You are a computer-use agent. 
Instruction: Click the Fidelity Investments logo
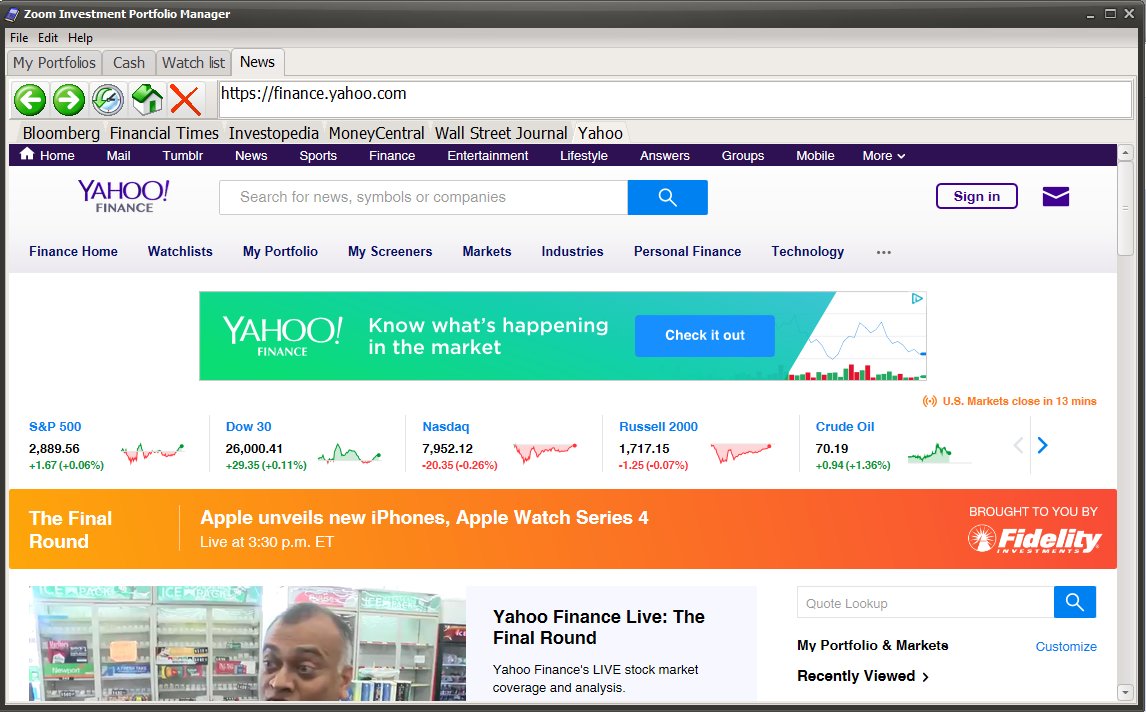[1034, 539]
